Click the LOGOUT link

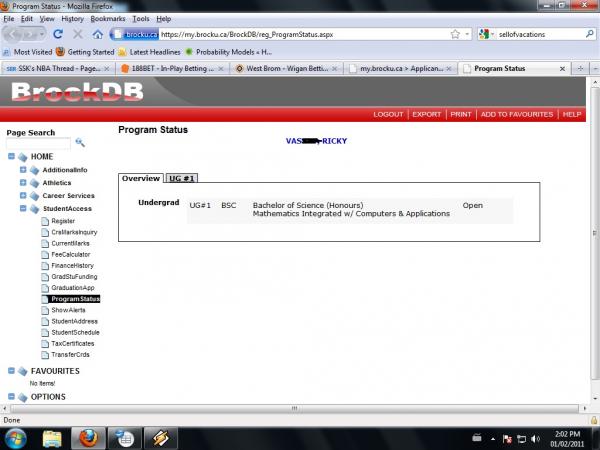point(388,114)
